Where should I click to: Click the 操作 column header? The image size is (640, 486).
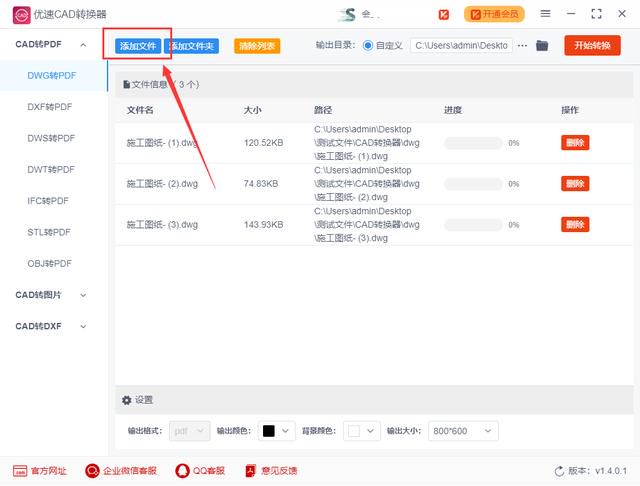click(570, 110)
